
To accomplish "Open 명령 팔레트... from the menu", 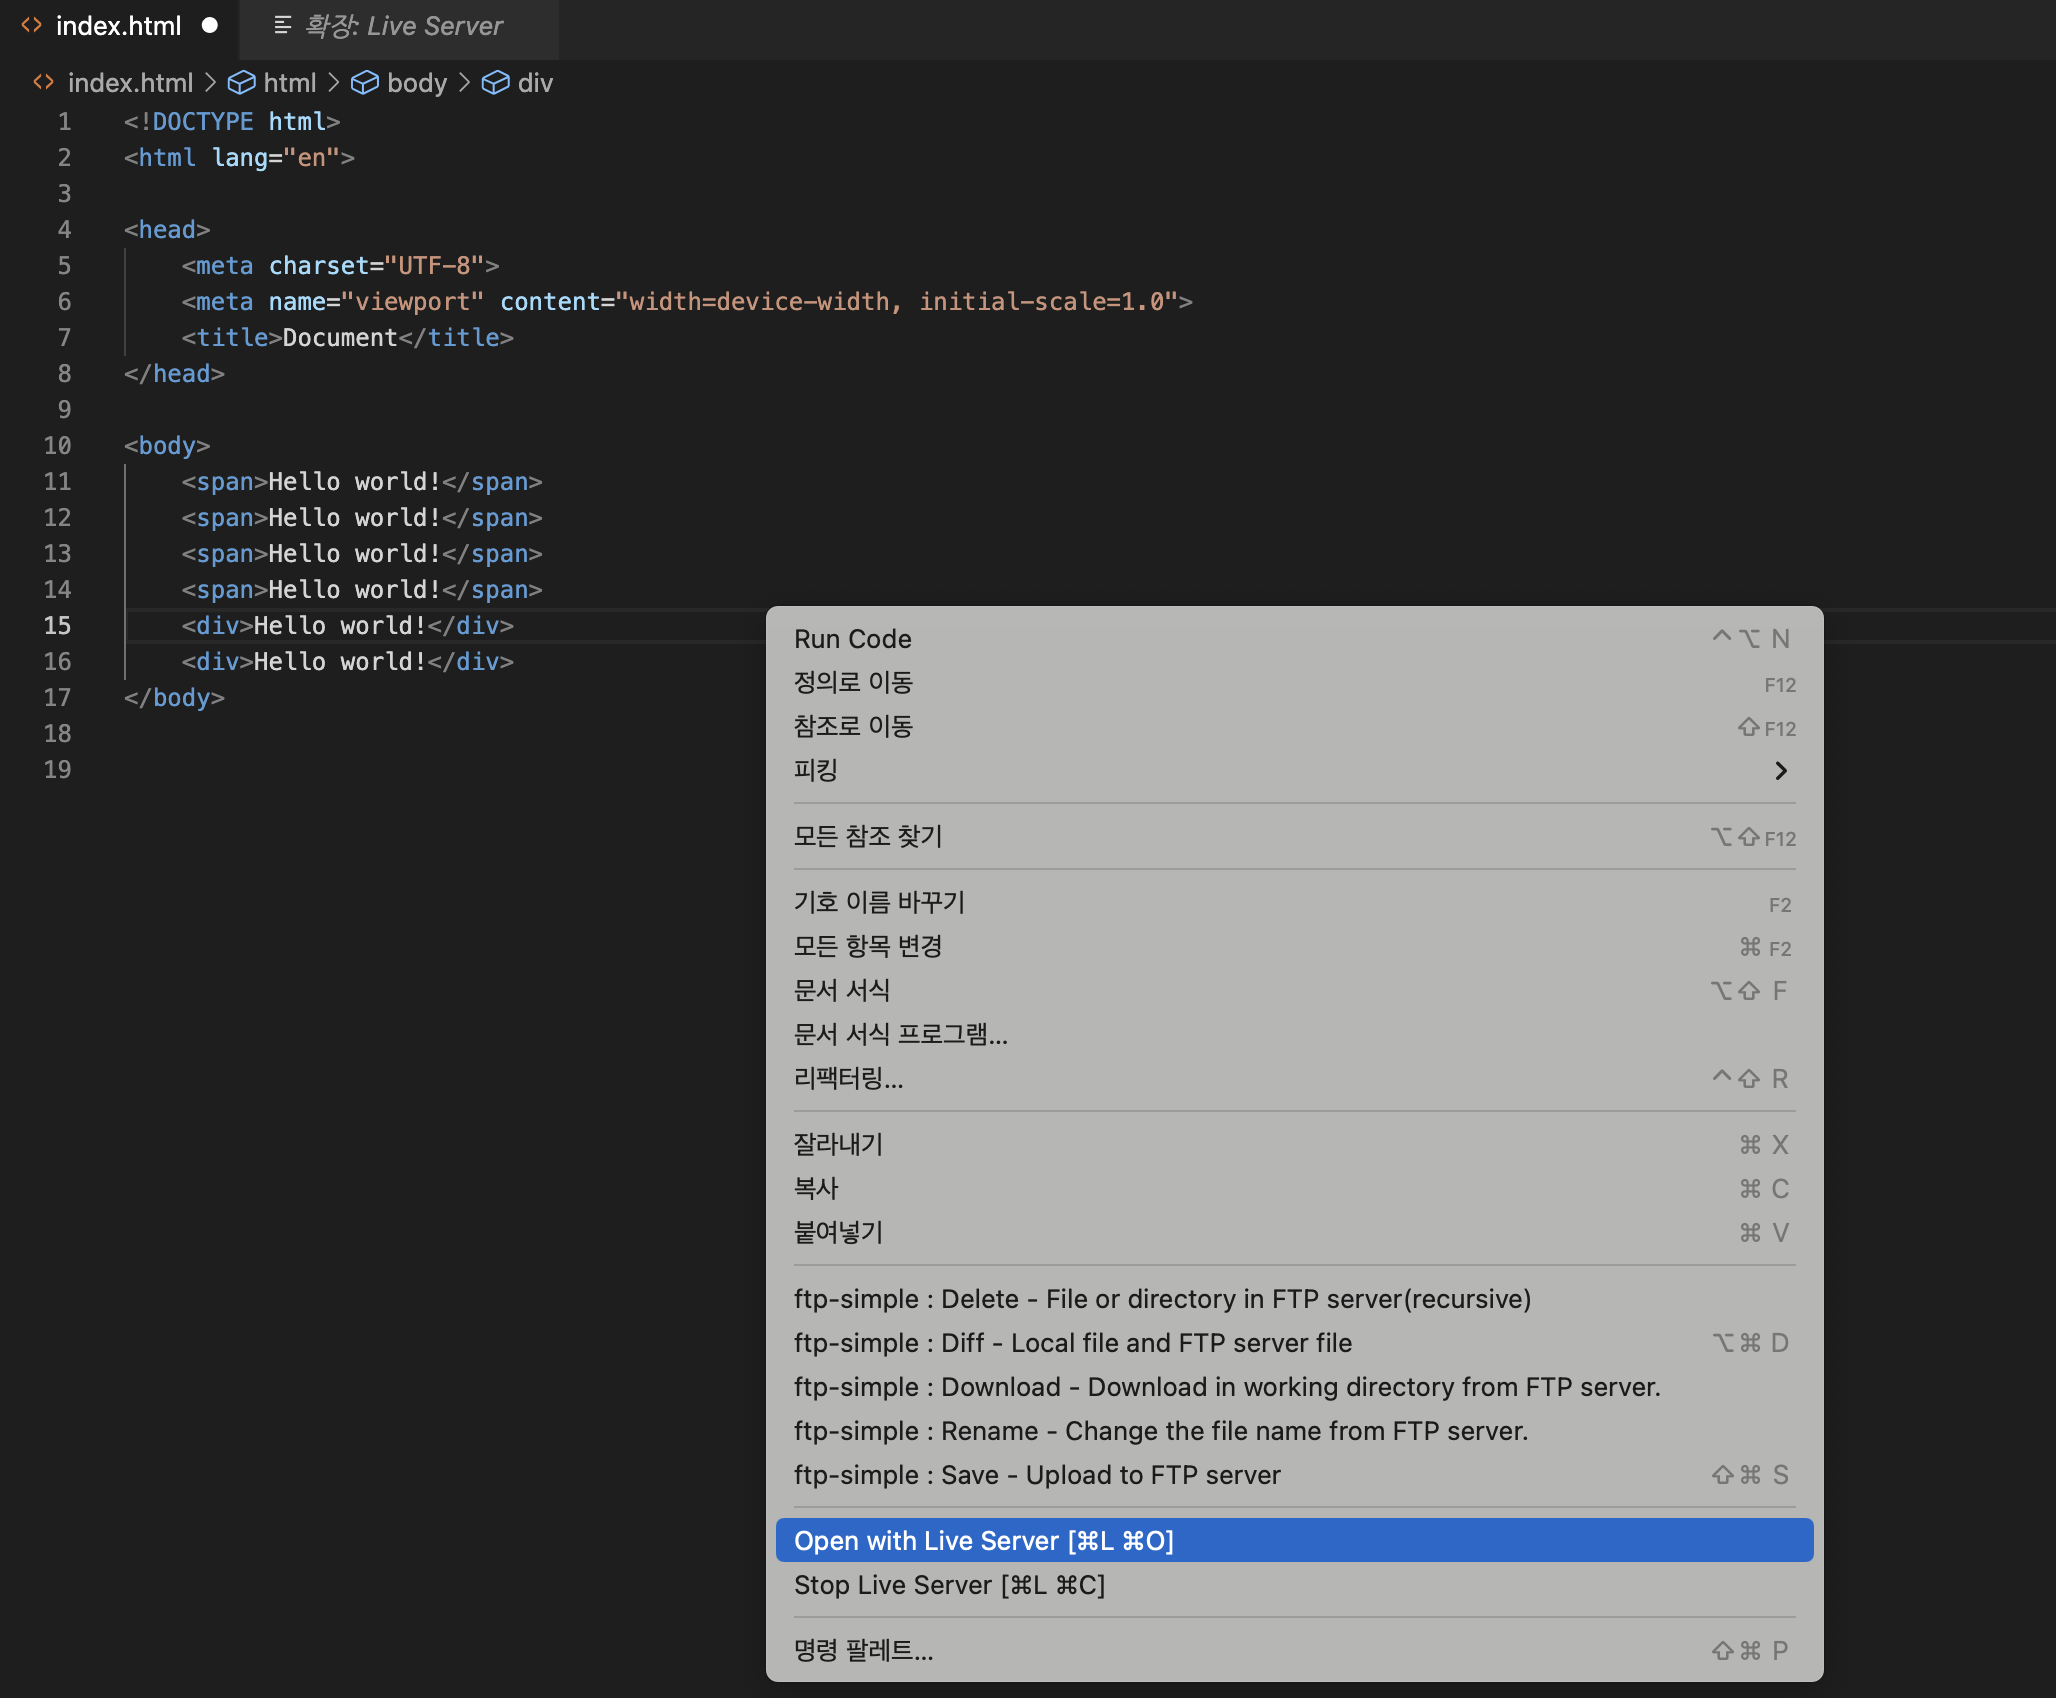I will point(863,1651).
